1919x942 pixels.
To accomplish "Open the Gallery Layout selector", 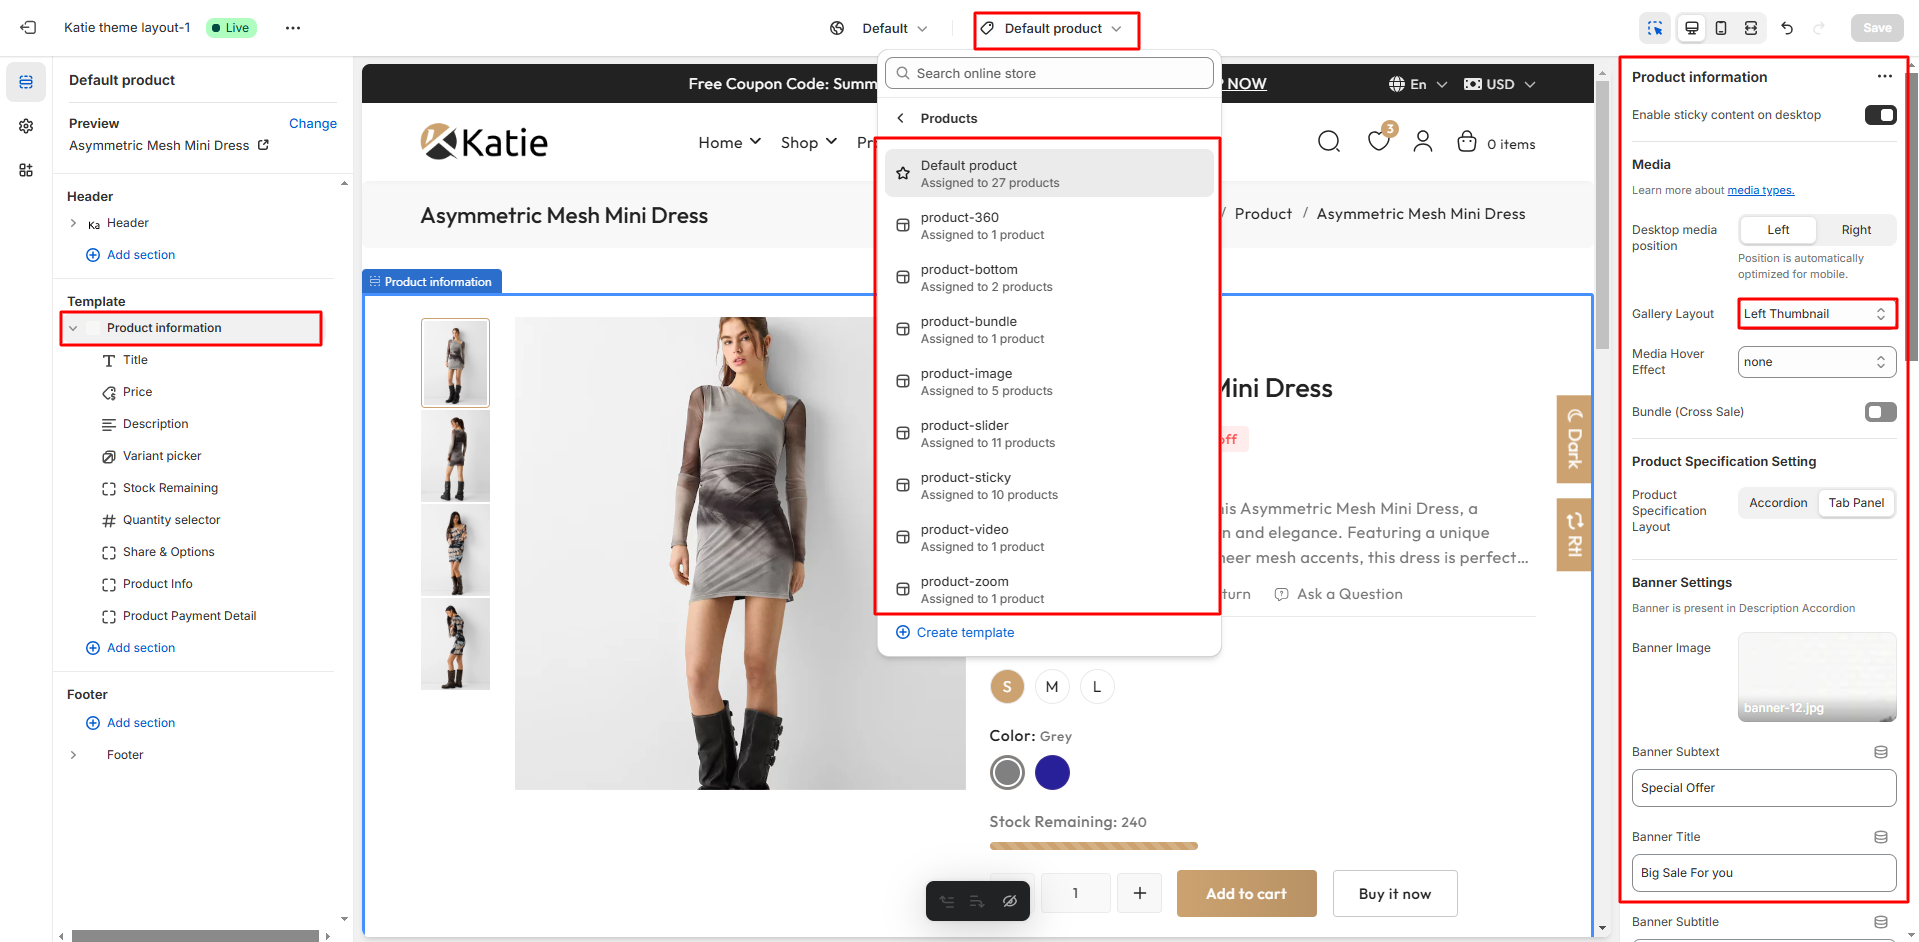I will point(1816,313).
